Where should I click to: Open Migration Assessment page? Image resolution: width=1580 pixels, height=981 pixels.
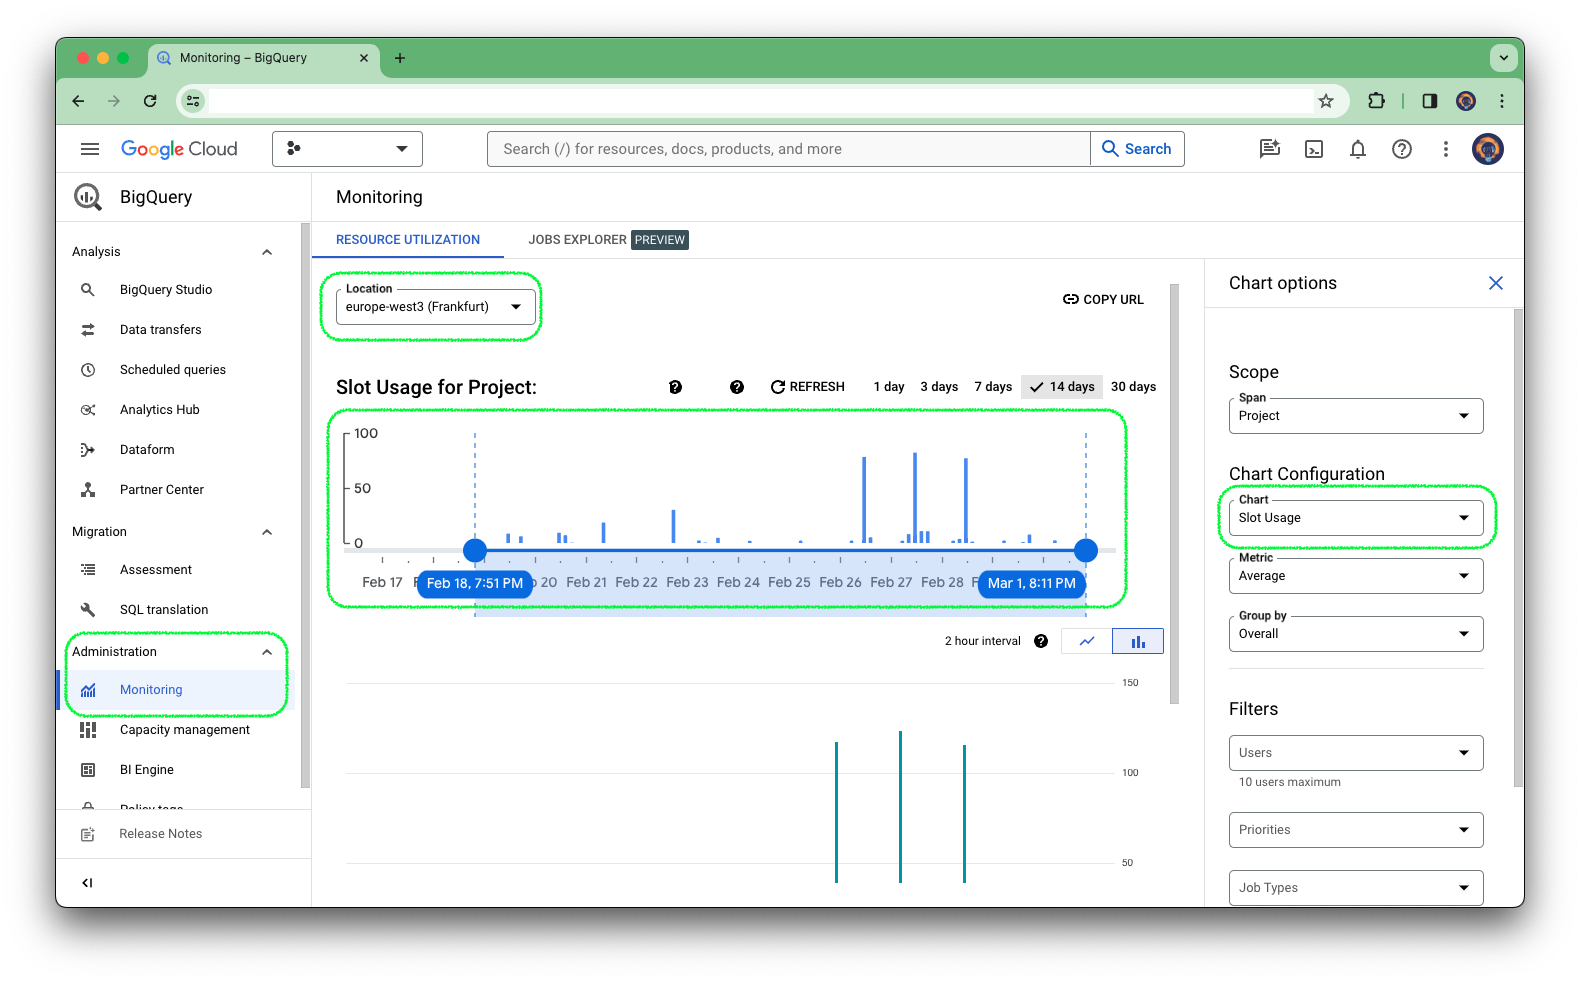point(155,570)
